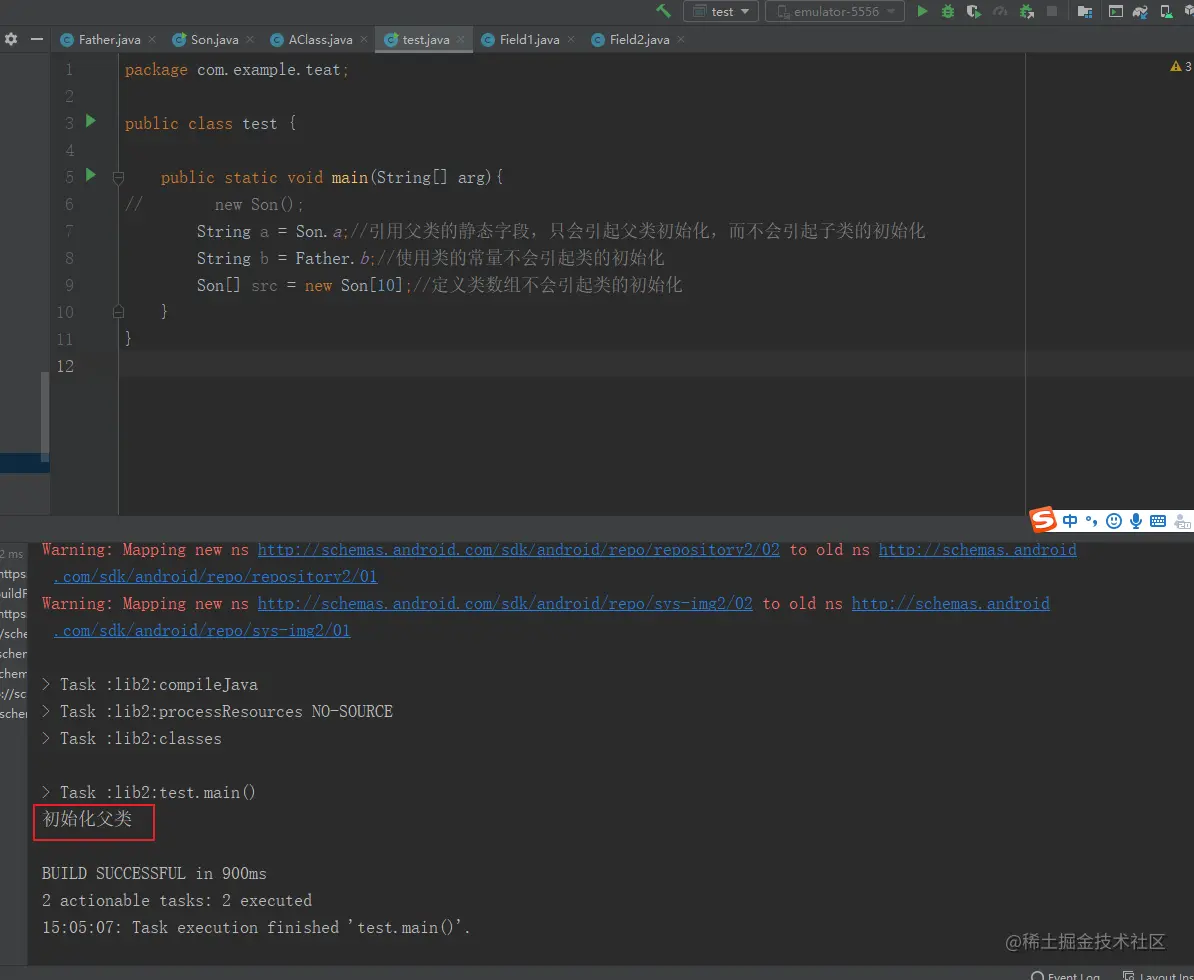
Task: Open Event Log in status bar
Action: [1066, 975]
